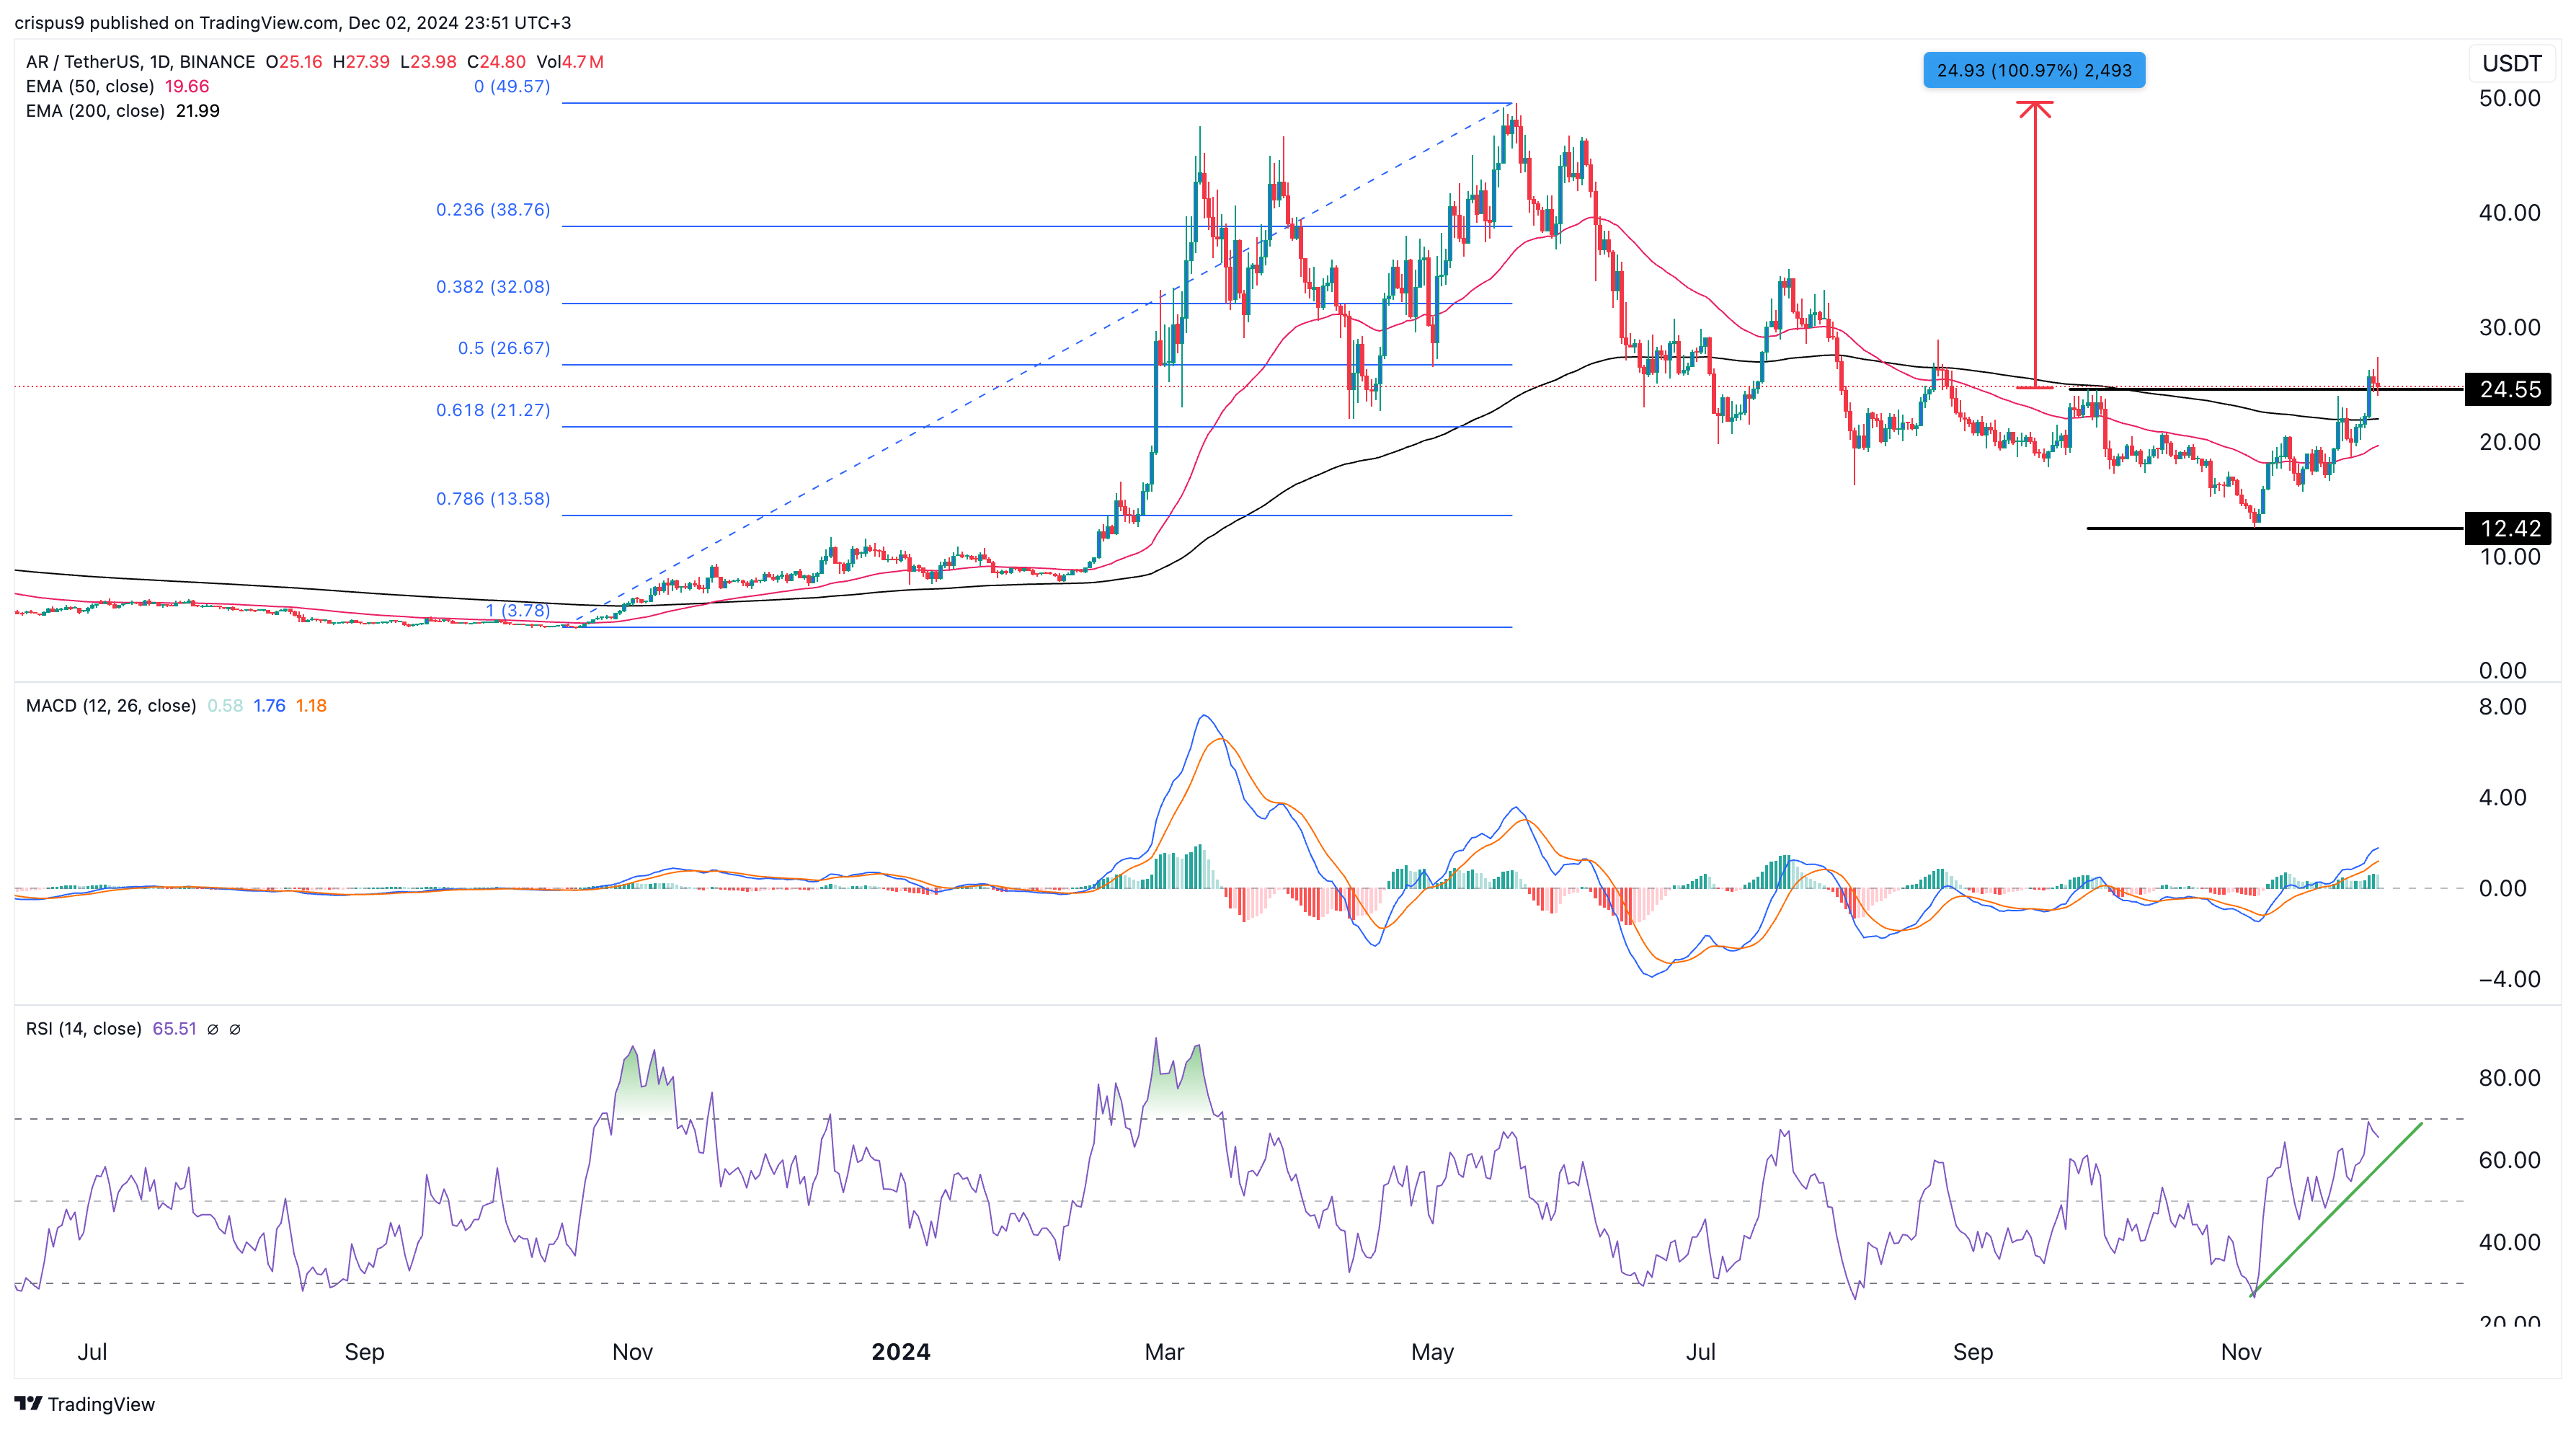Screen dimensions: 2576x1429
Task: Click the first RSI settings circle icon
Action: [213, 1029]
